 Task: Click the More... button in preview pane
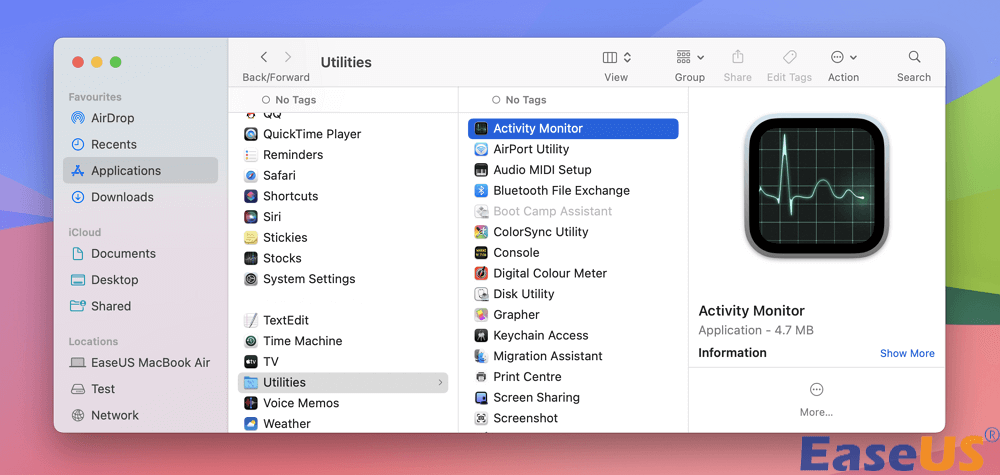point(816,400)
